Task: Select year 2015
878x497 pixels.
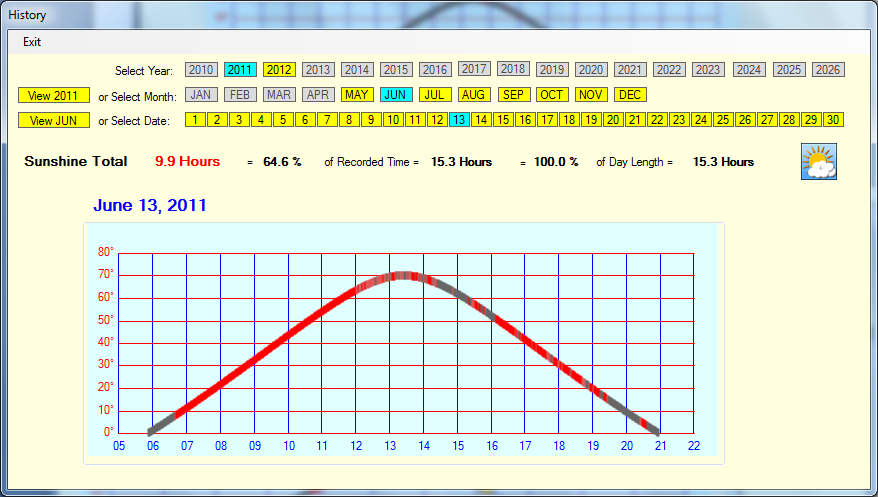Action: (396, 70)
